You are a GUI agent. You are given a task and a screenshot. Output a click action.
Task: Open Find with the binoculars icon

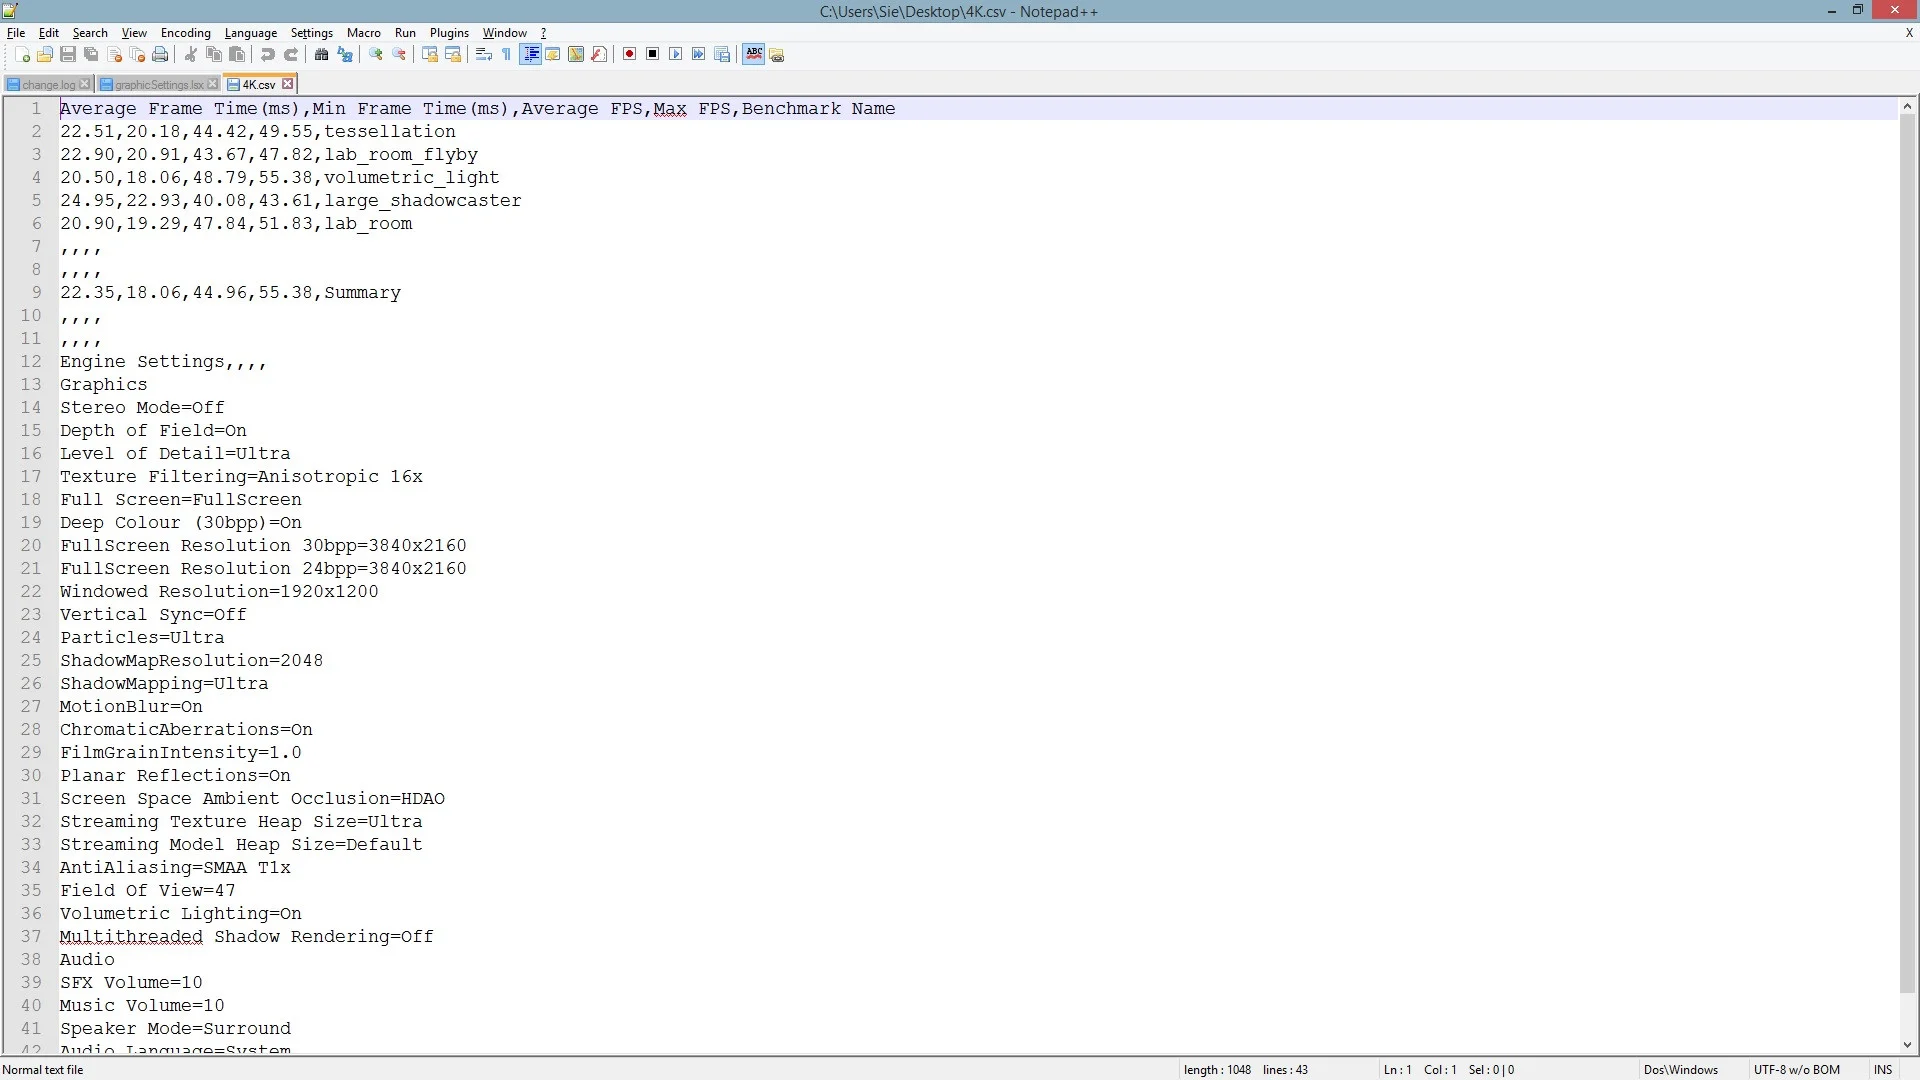pos(322,55)
